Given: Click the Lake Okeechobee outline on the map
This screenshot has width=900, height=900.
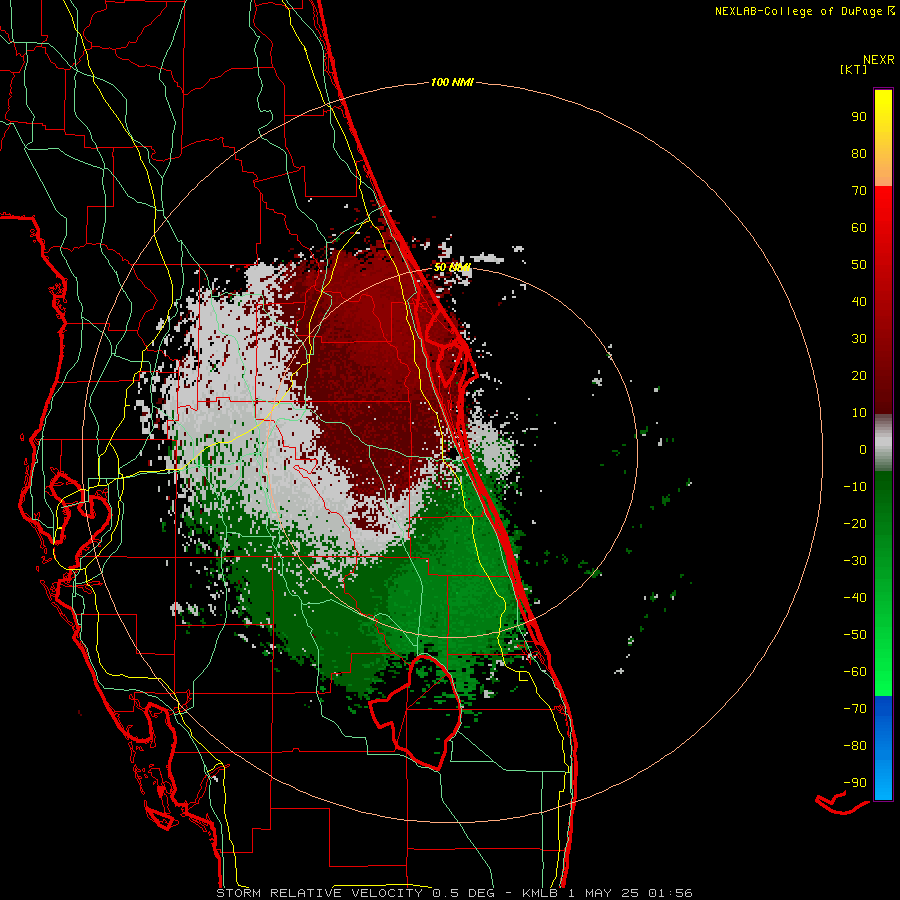Looking at the screenshot, I should (415, 712).
